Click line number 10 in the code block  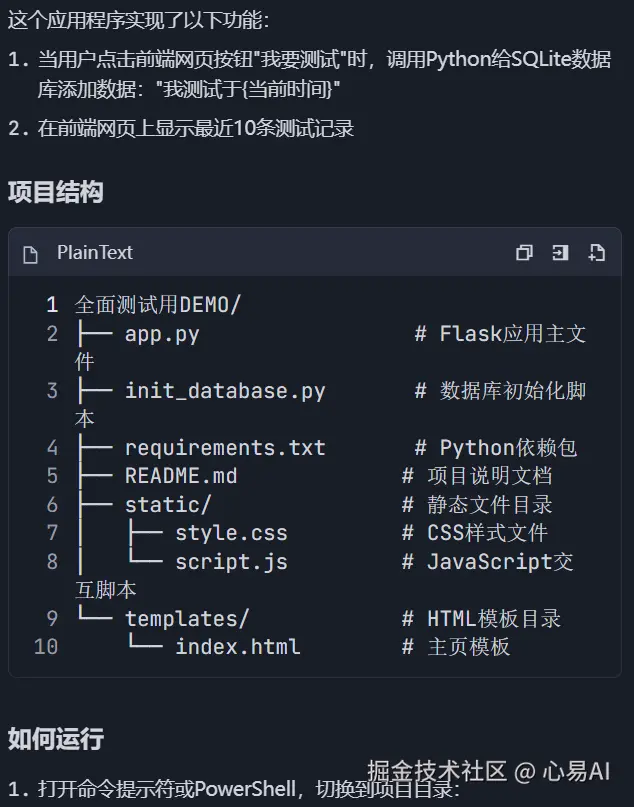point(45,646)
